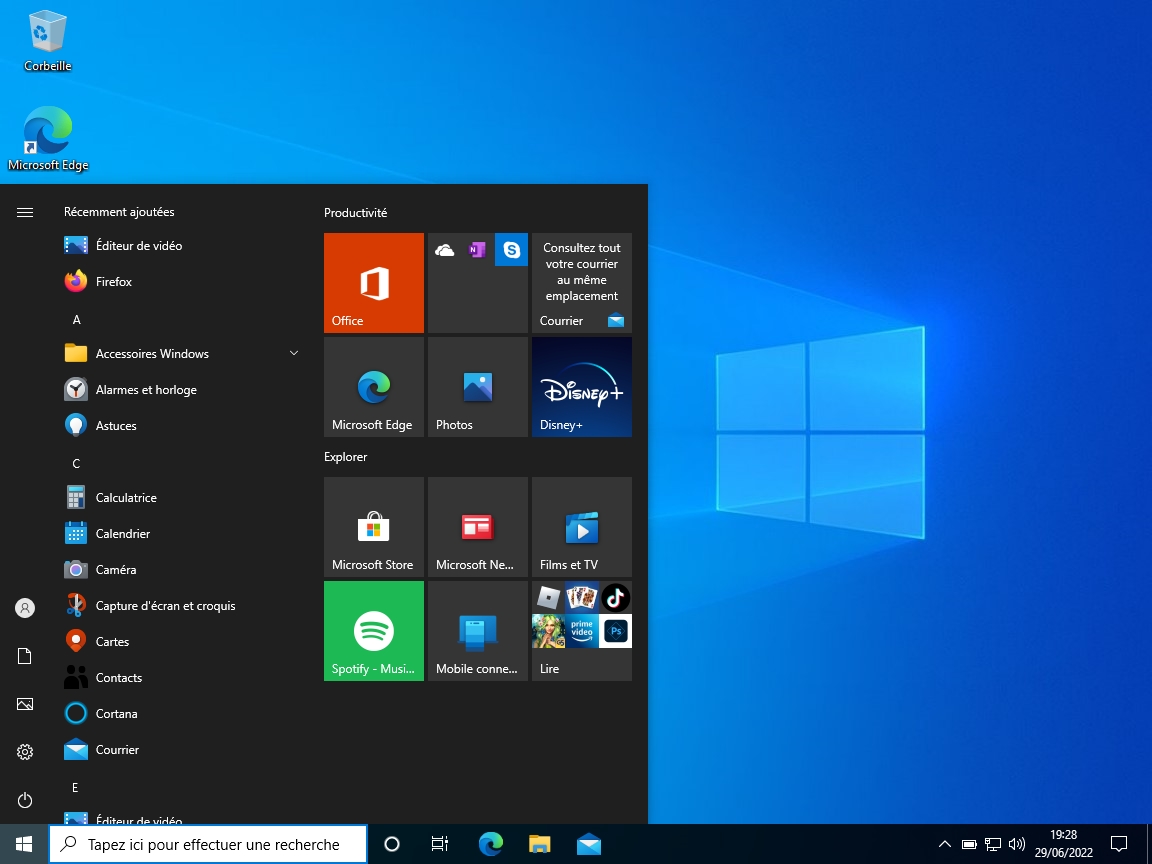Jump to letter C in app list

tap(76, 464)
